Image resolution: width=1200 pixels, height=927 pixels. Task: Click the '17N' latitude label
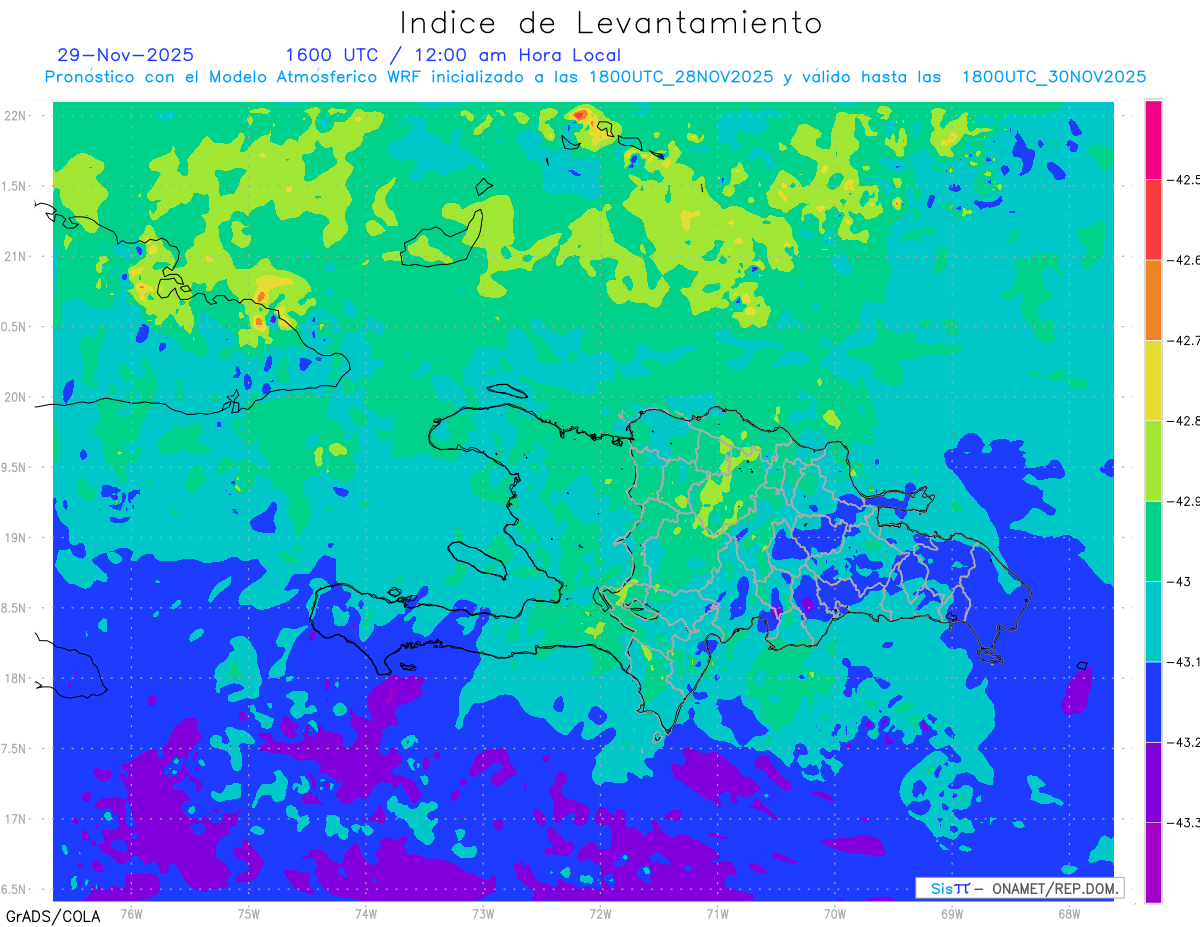pos(17,819)
